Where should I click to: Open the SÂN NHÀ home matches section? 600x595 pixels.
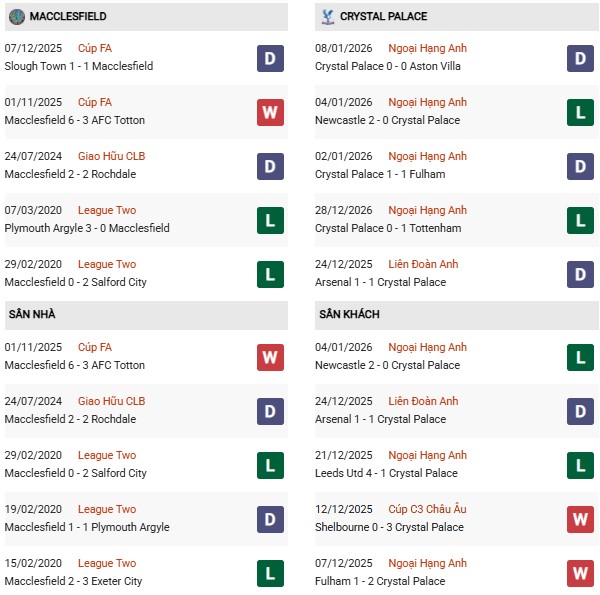(32, 314)
